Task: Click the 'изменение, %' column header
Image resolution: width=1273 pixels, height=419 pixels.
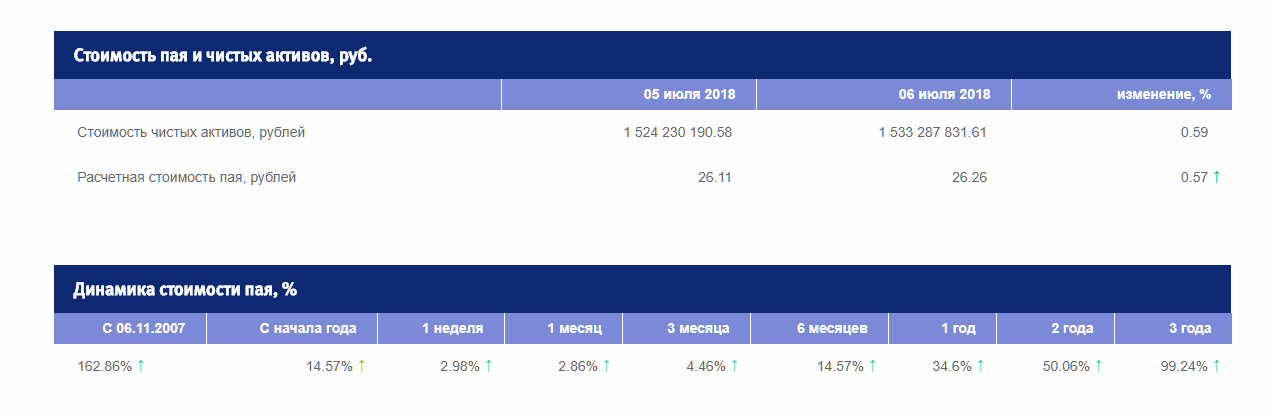Action: [1164, 94]
